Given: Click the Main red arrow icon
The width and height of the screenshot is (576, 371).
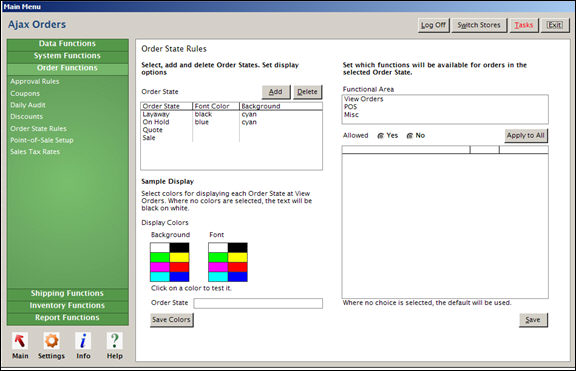Looking at the screenshot, I should click(x=20, y=341).
